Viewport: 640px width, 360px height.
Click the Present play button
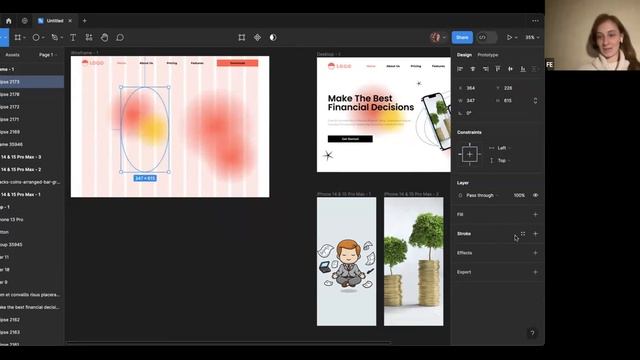click(x=509, y=38)
